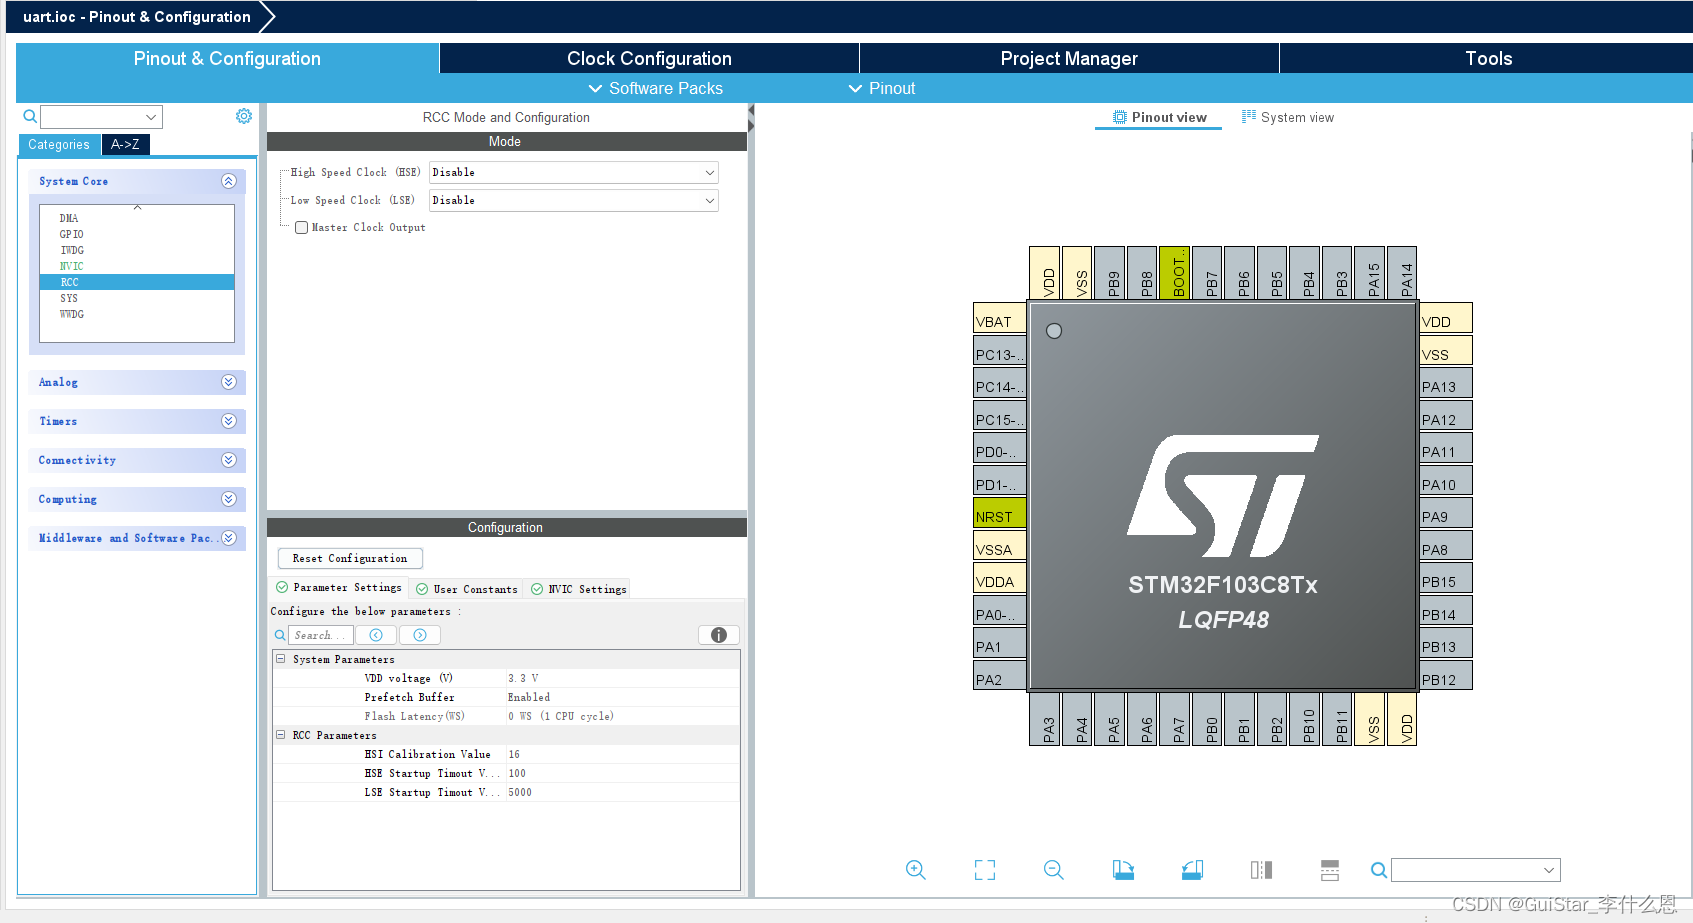1693x923 pixels.
Task: Show parameter info with the i icon
Action: 718,635
